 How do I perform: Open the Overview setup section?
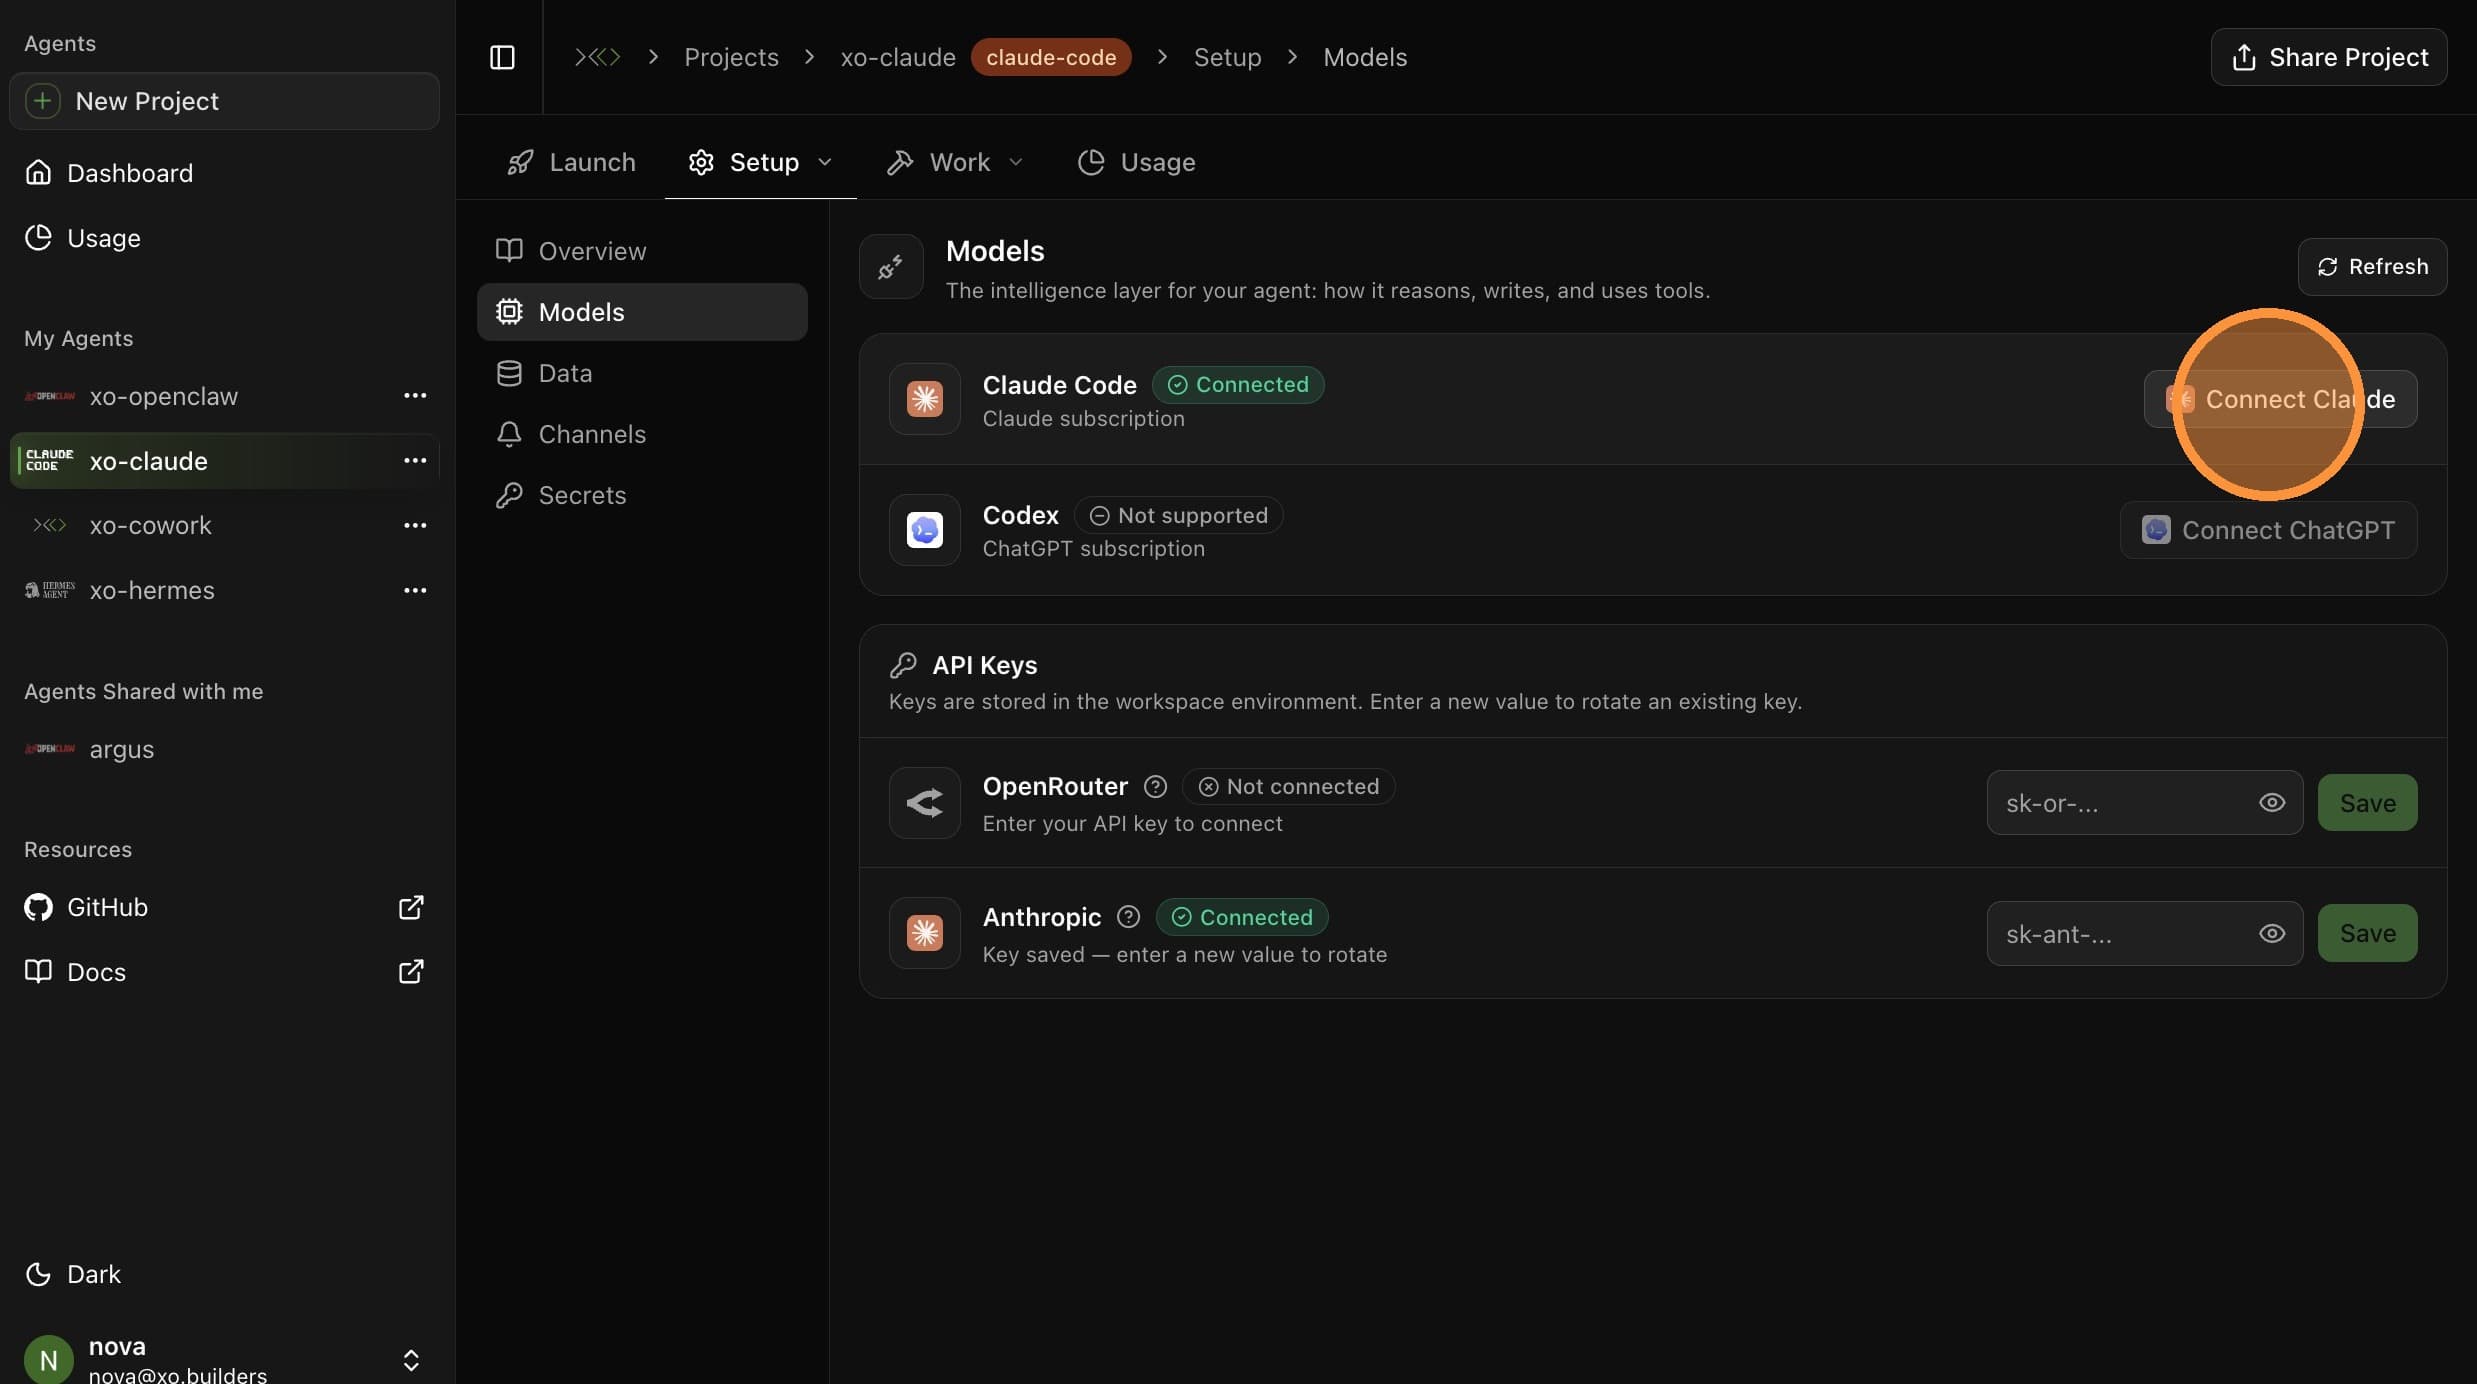(642, 251)
